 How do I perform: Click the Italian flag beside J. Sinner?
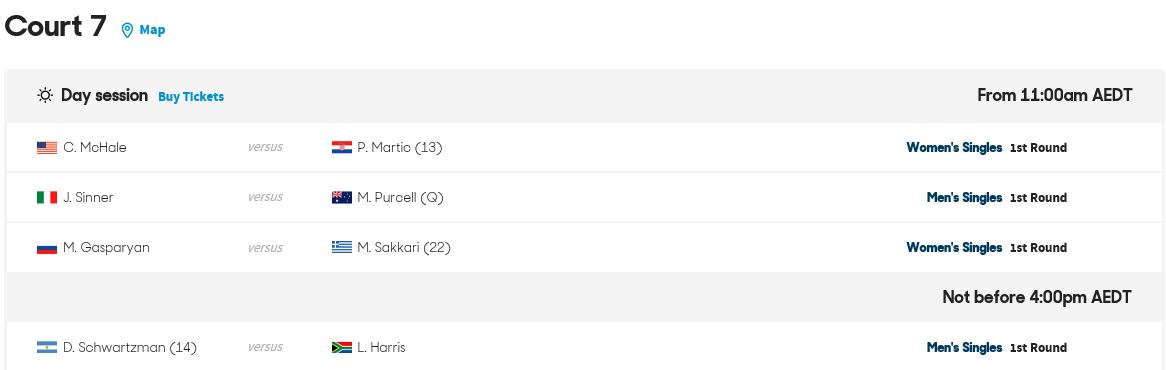[47, 198]
